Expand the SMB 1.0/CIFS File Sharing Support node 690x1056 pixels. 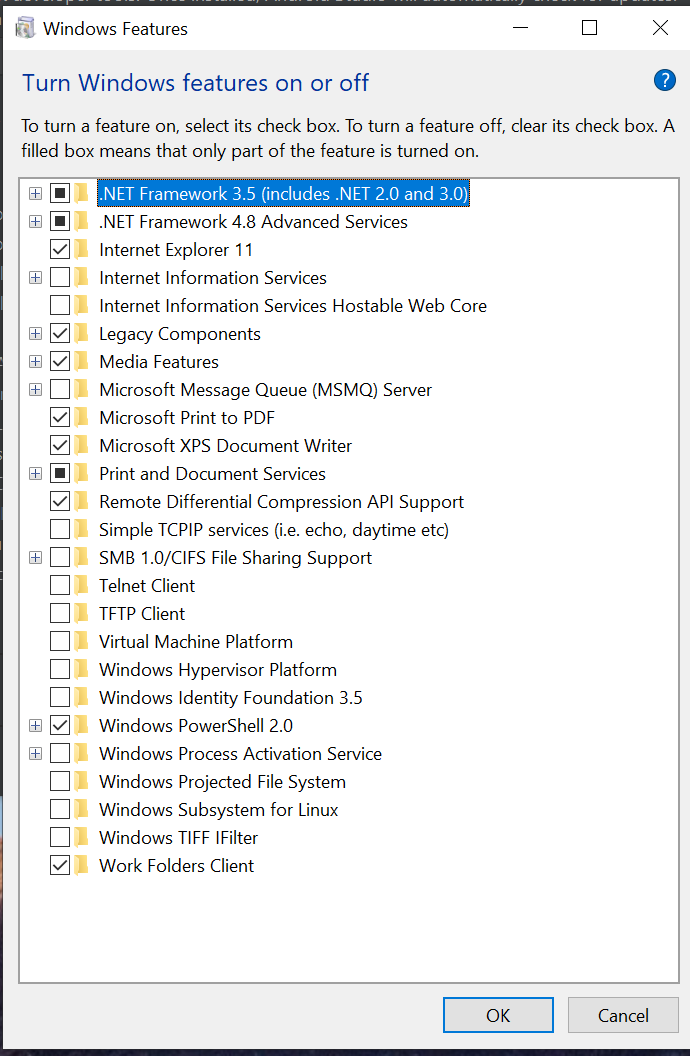pyautogui.click(x=36, y=558)
